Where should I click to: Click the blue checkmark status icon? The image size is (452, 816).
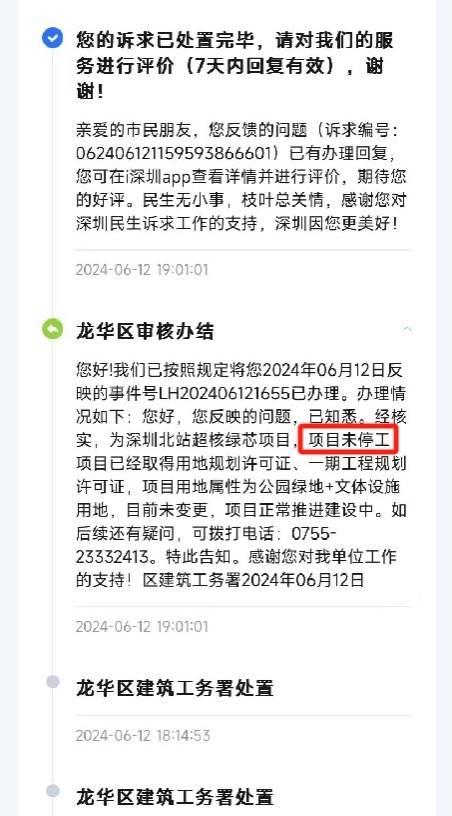53,38
